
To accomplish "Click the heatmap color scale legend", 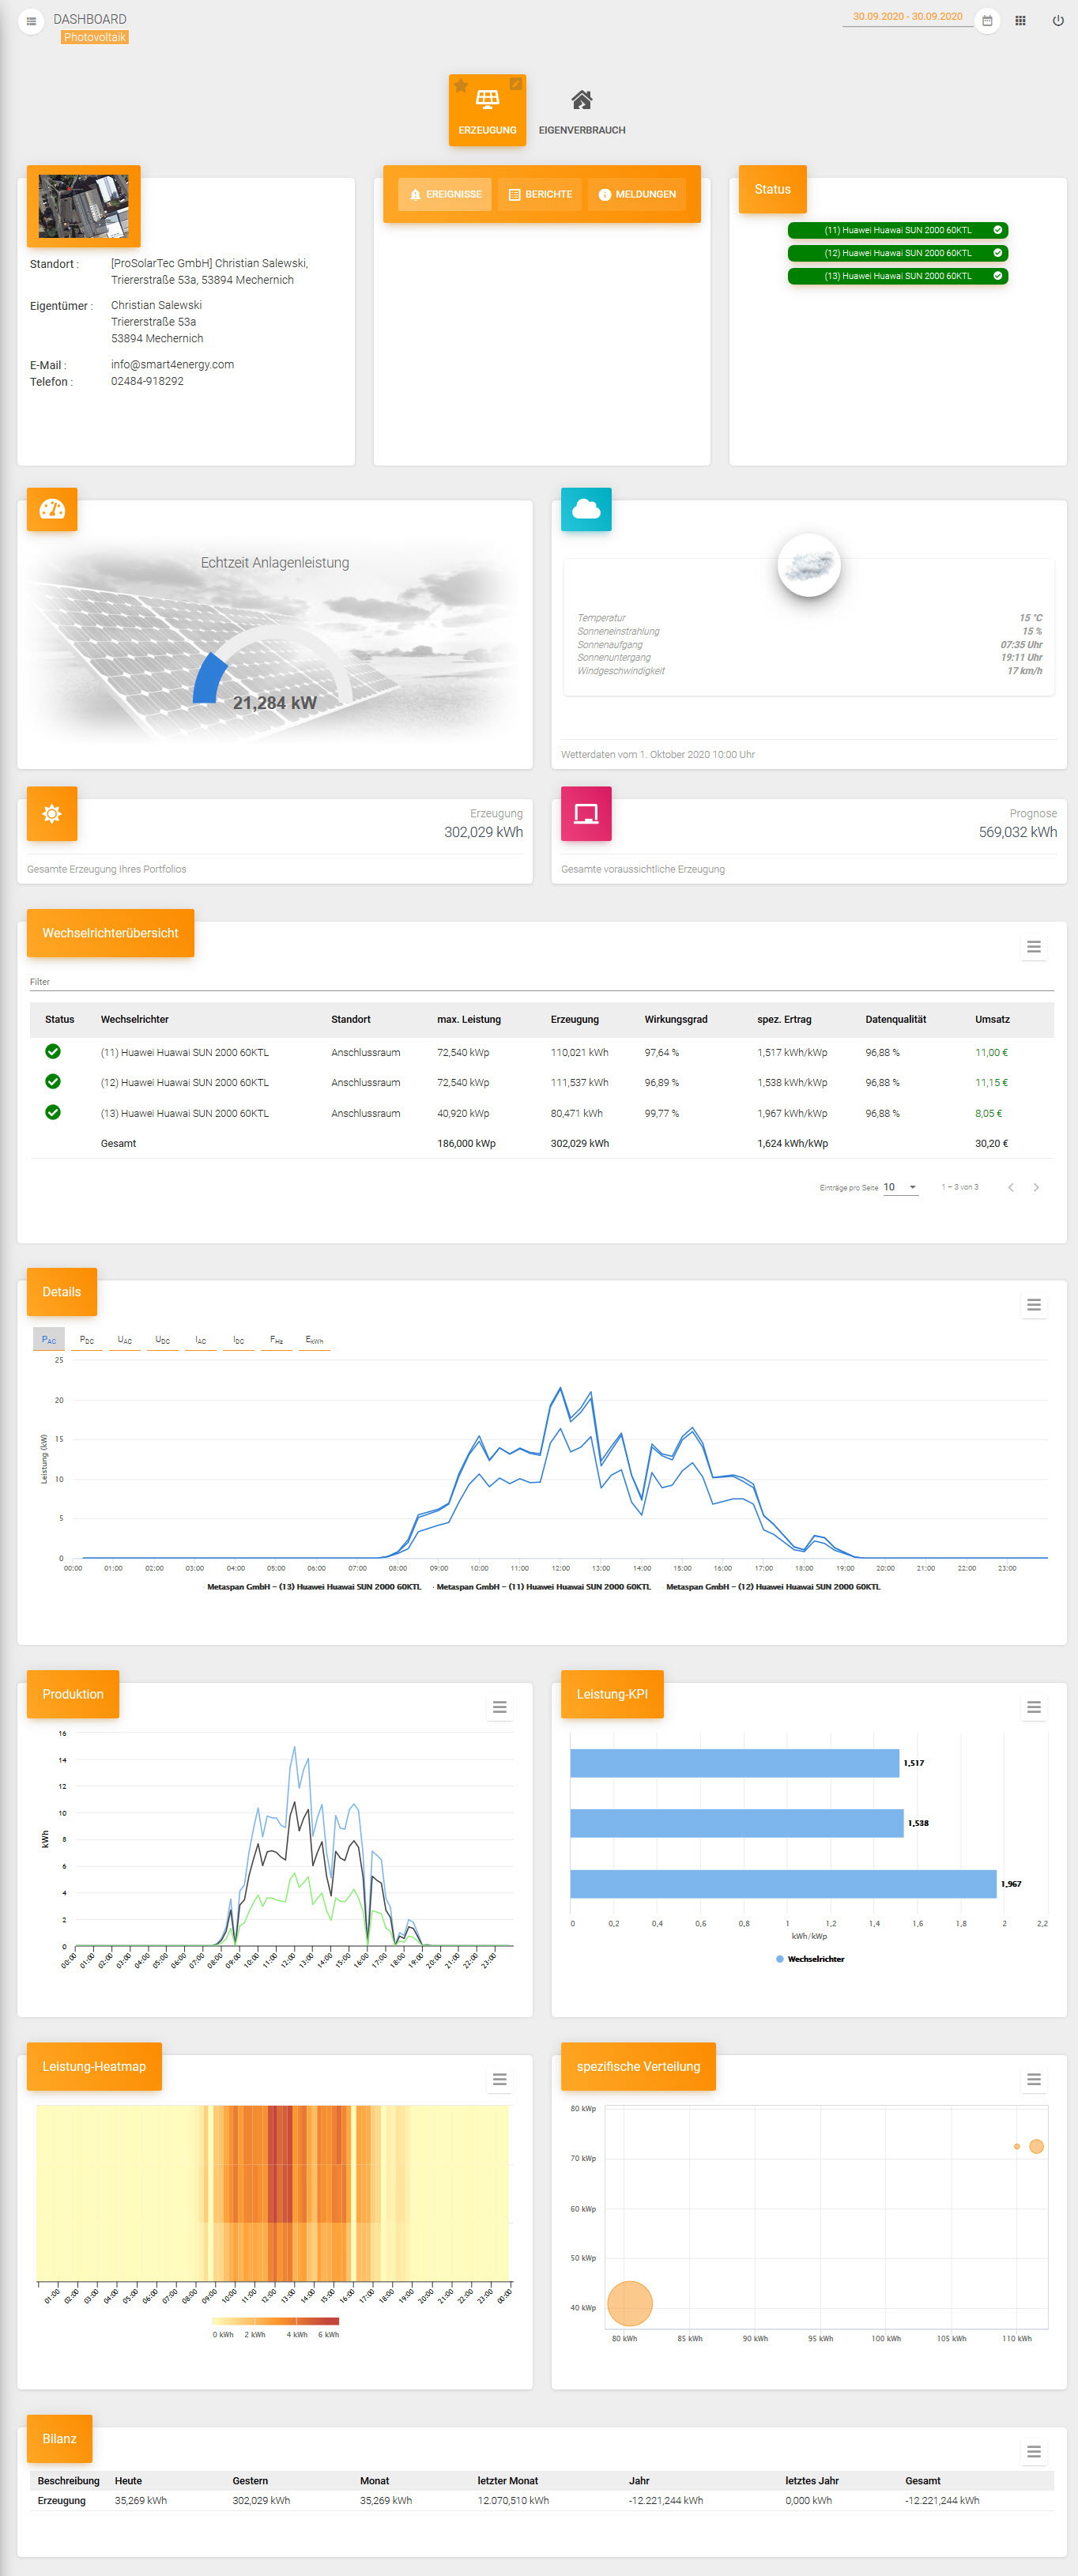I will point(276,2321).
